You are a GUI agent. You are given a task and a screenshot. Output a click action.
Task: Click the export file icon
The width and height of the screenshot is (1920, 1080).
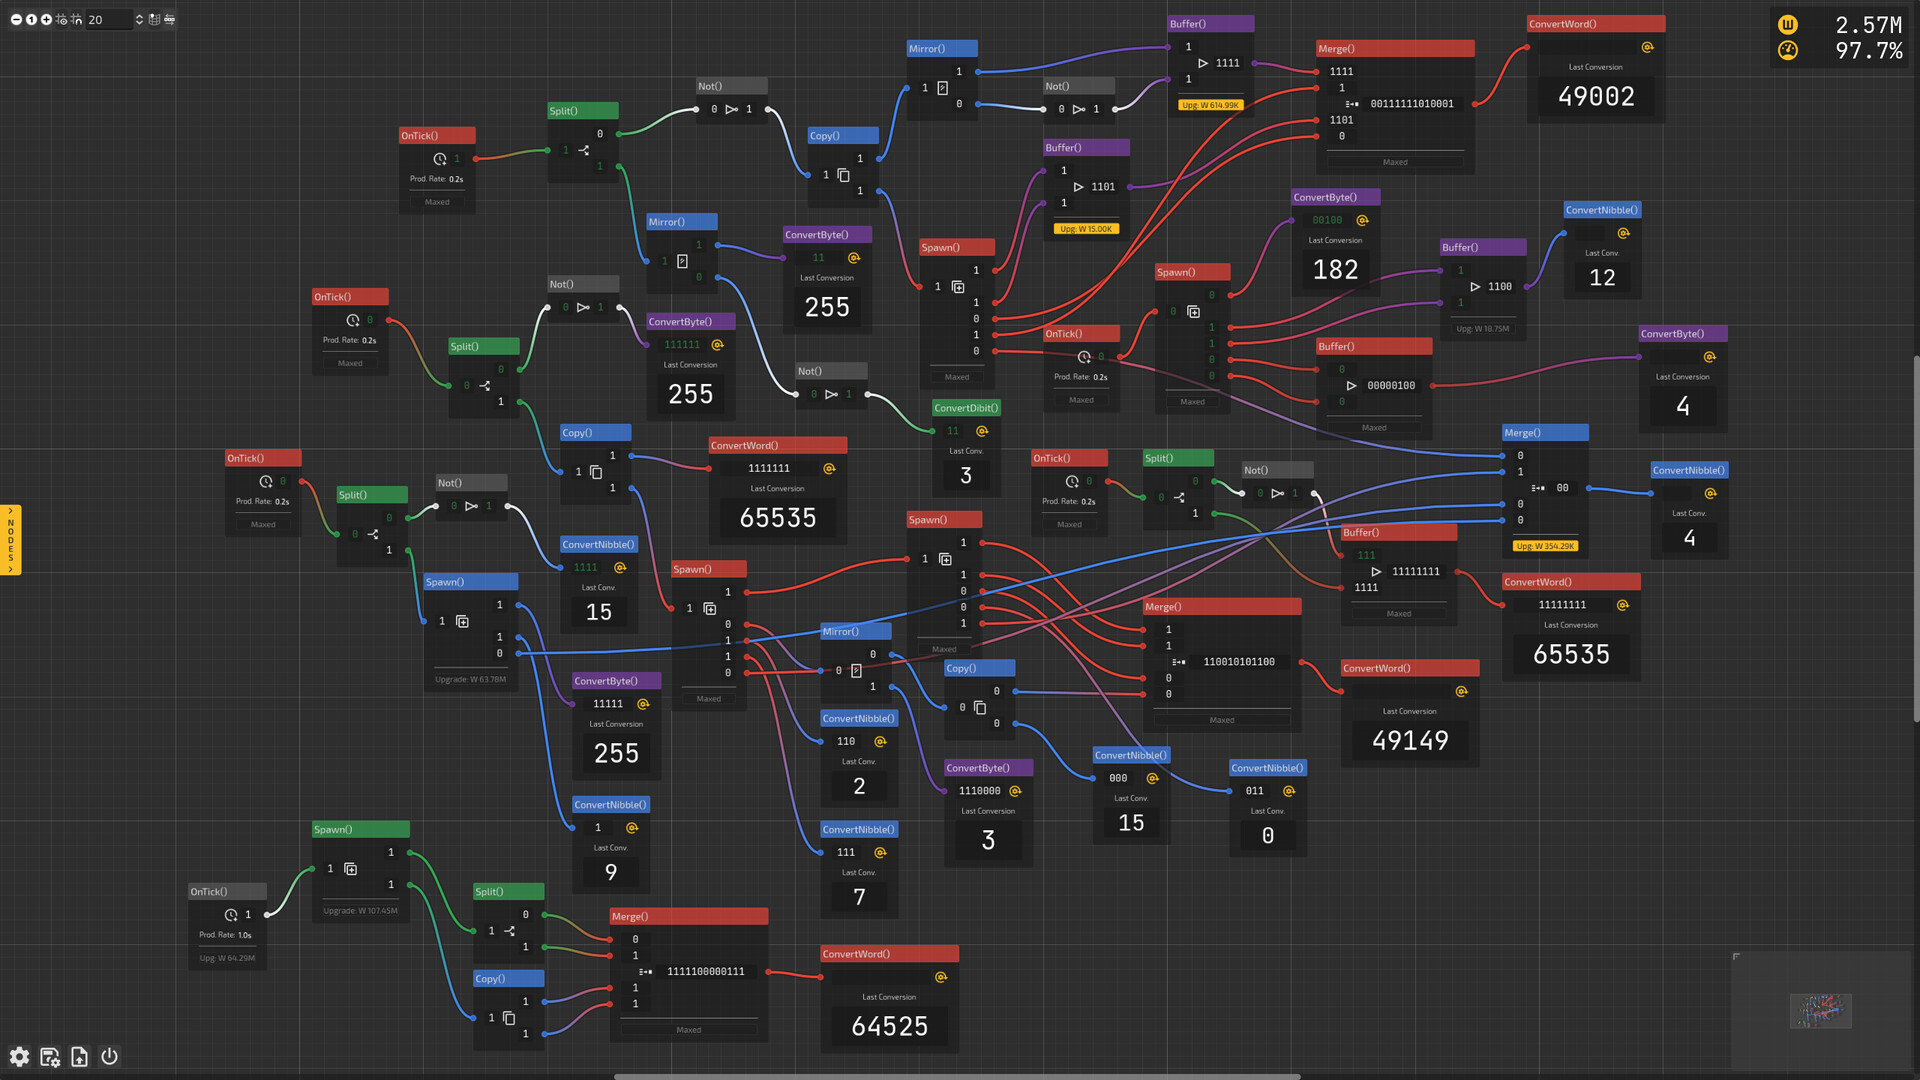coord(79,1056)
